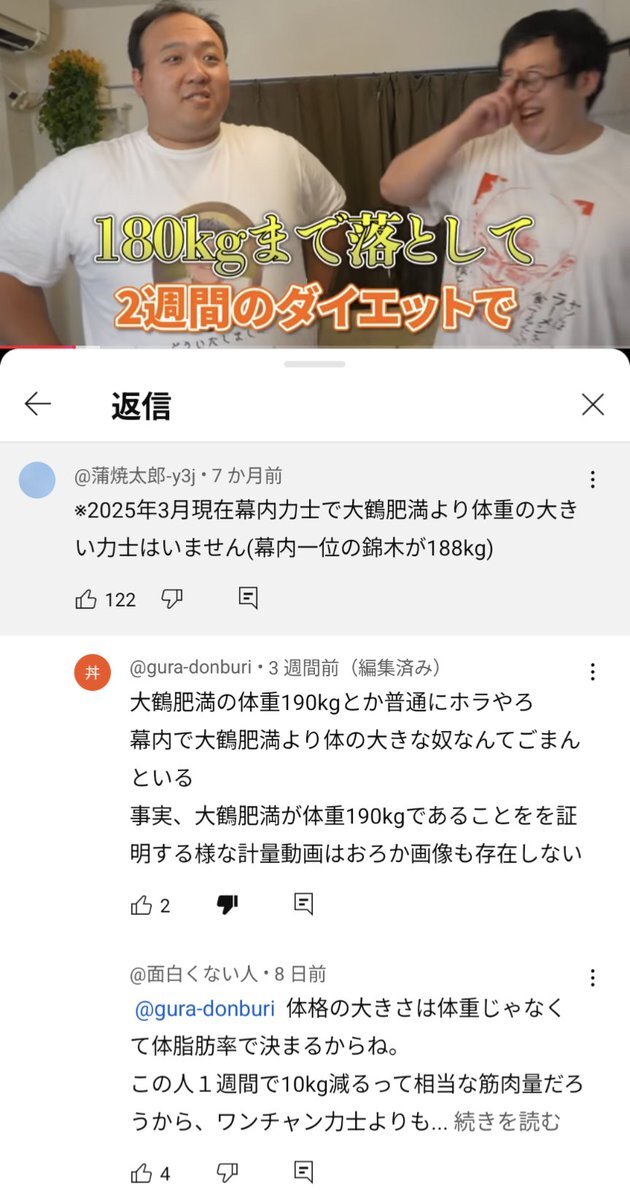Reply to gura-donburi's comment
The width and height of the screenshot is (630, 1199).
[x=304, y=905]
